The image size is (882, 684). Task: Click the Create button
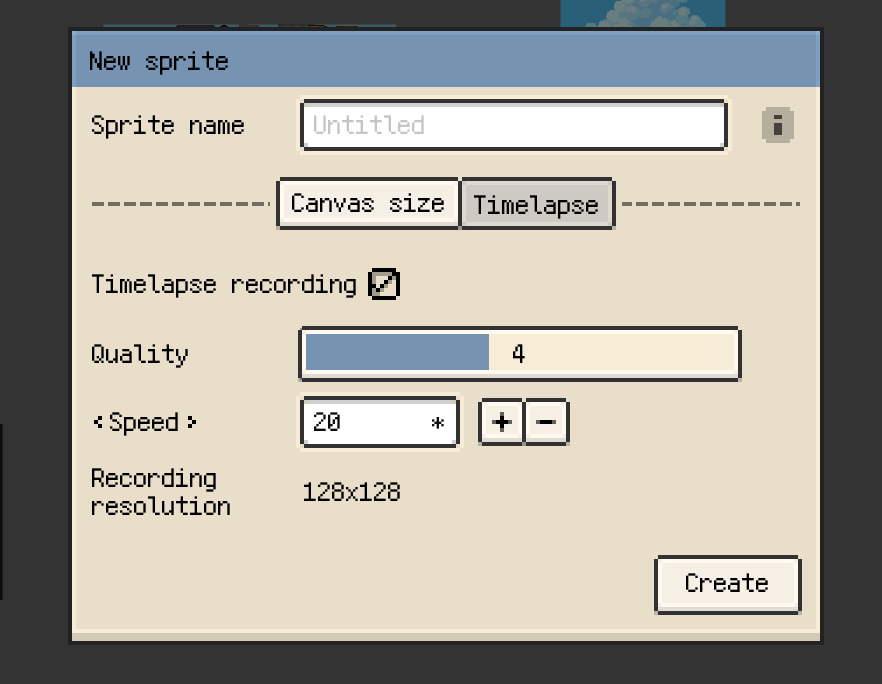pyautogui.click(x=727, y=584)
